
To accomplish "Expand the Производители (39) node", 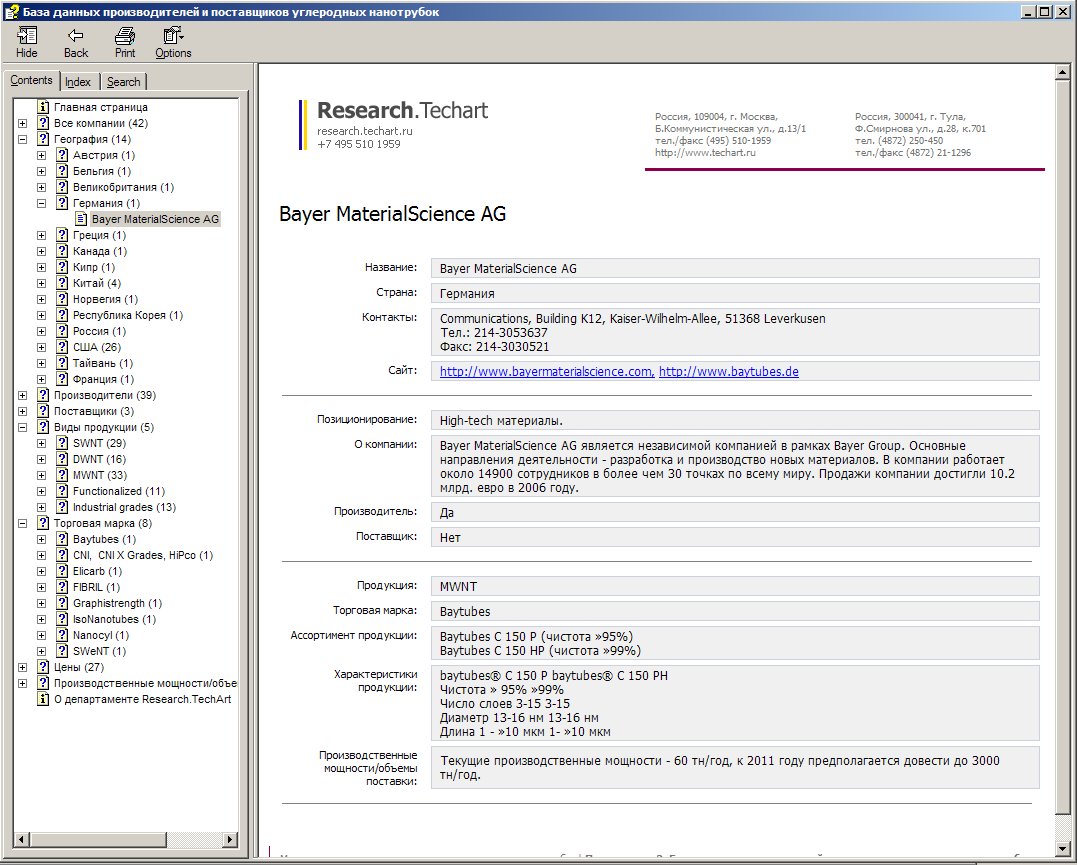I will (x=23, y=395).
